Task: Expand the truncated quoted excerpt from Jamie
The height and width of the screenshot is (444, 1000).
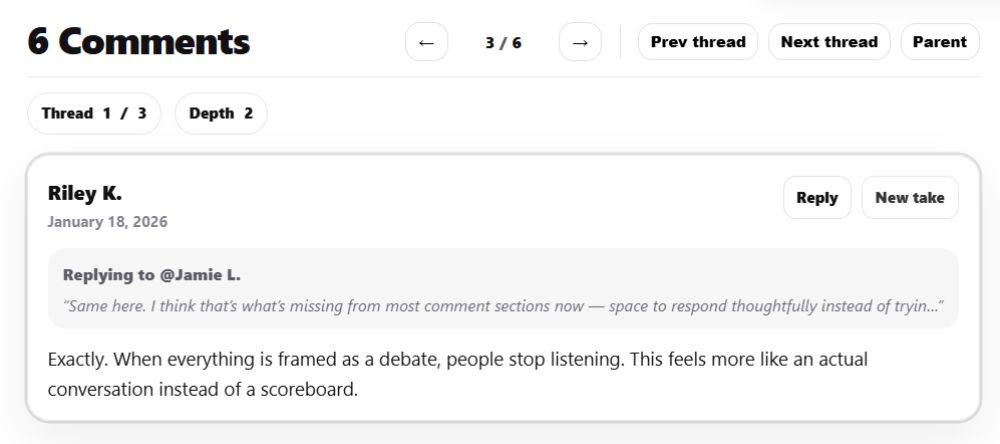Action: [504, 306]
